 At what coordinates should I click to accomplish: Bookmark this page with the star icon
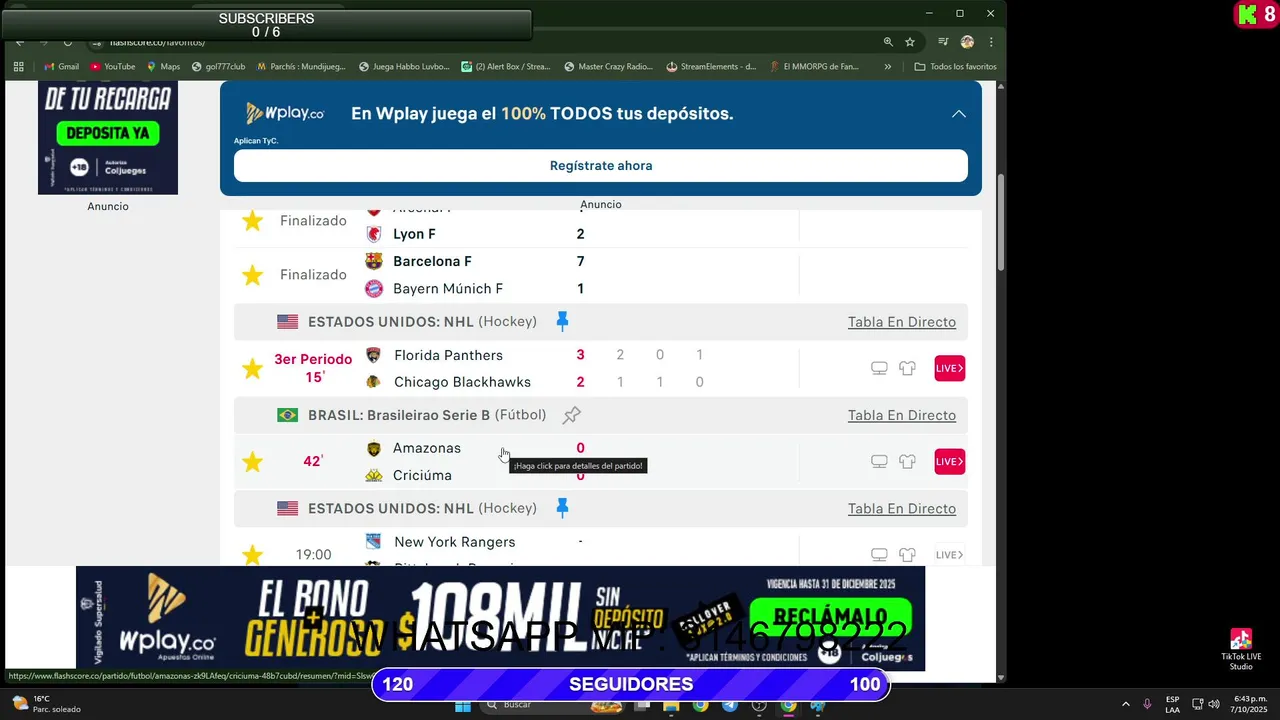point(910,42)
